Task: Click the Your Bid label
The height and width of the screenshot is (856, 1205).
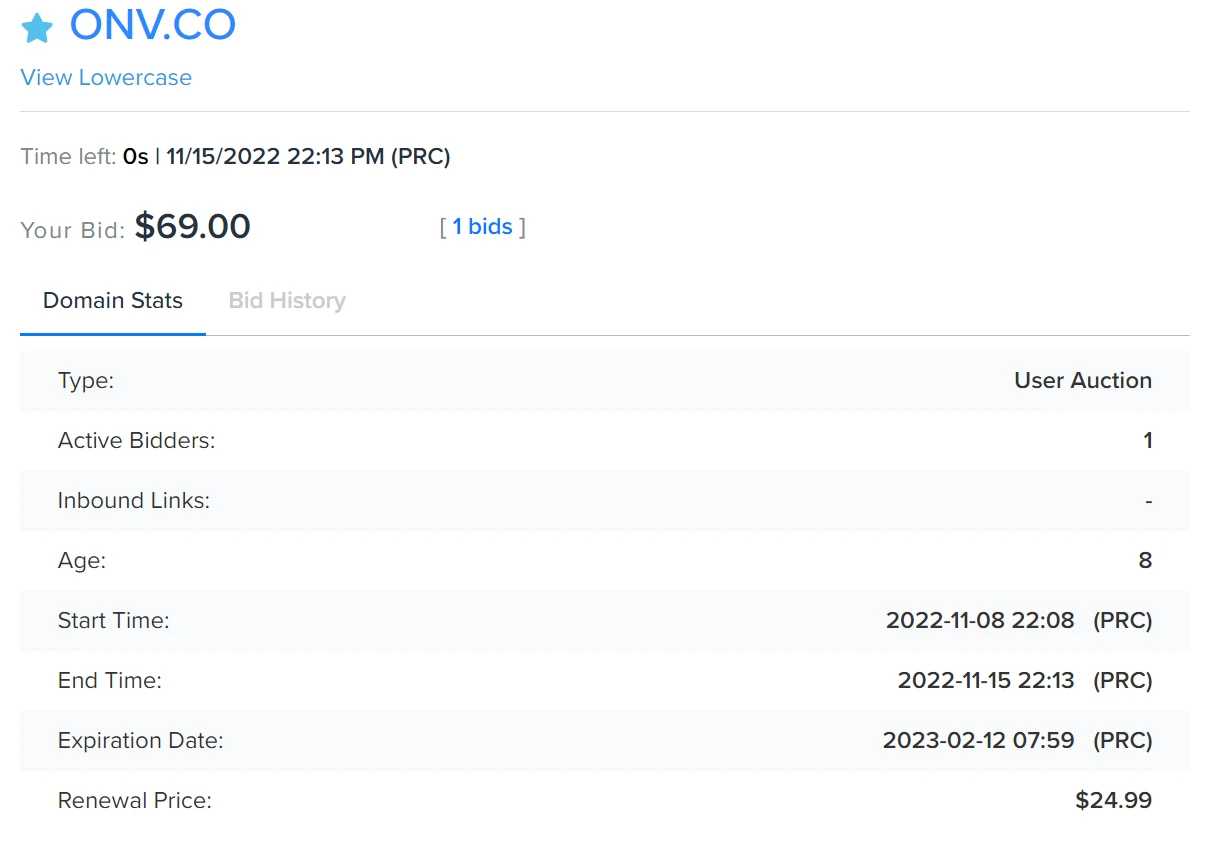Action: 73,230
